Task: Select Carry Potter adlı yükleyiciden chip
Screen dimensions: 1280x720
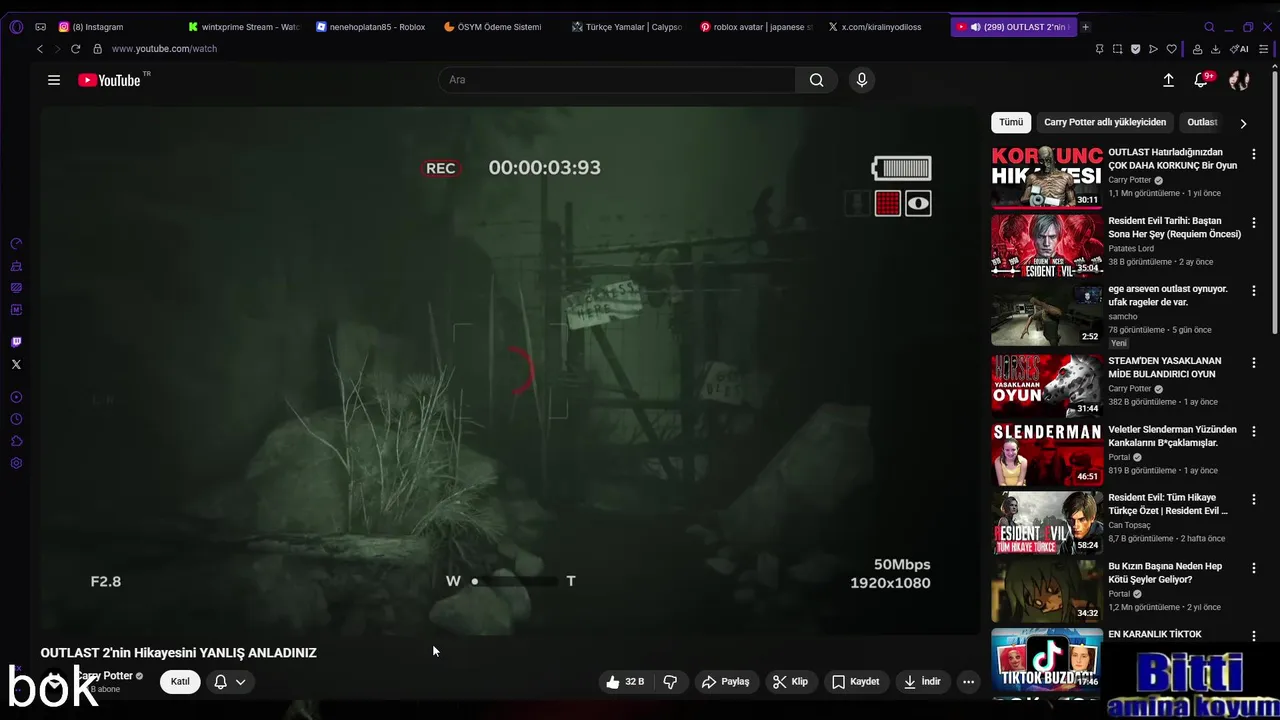Action: [1105, 122]
